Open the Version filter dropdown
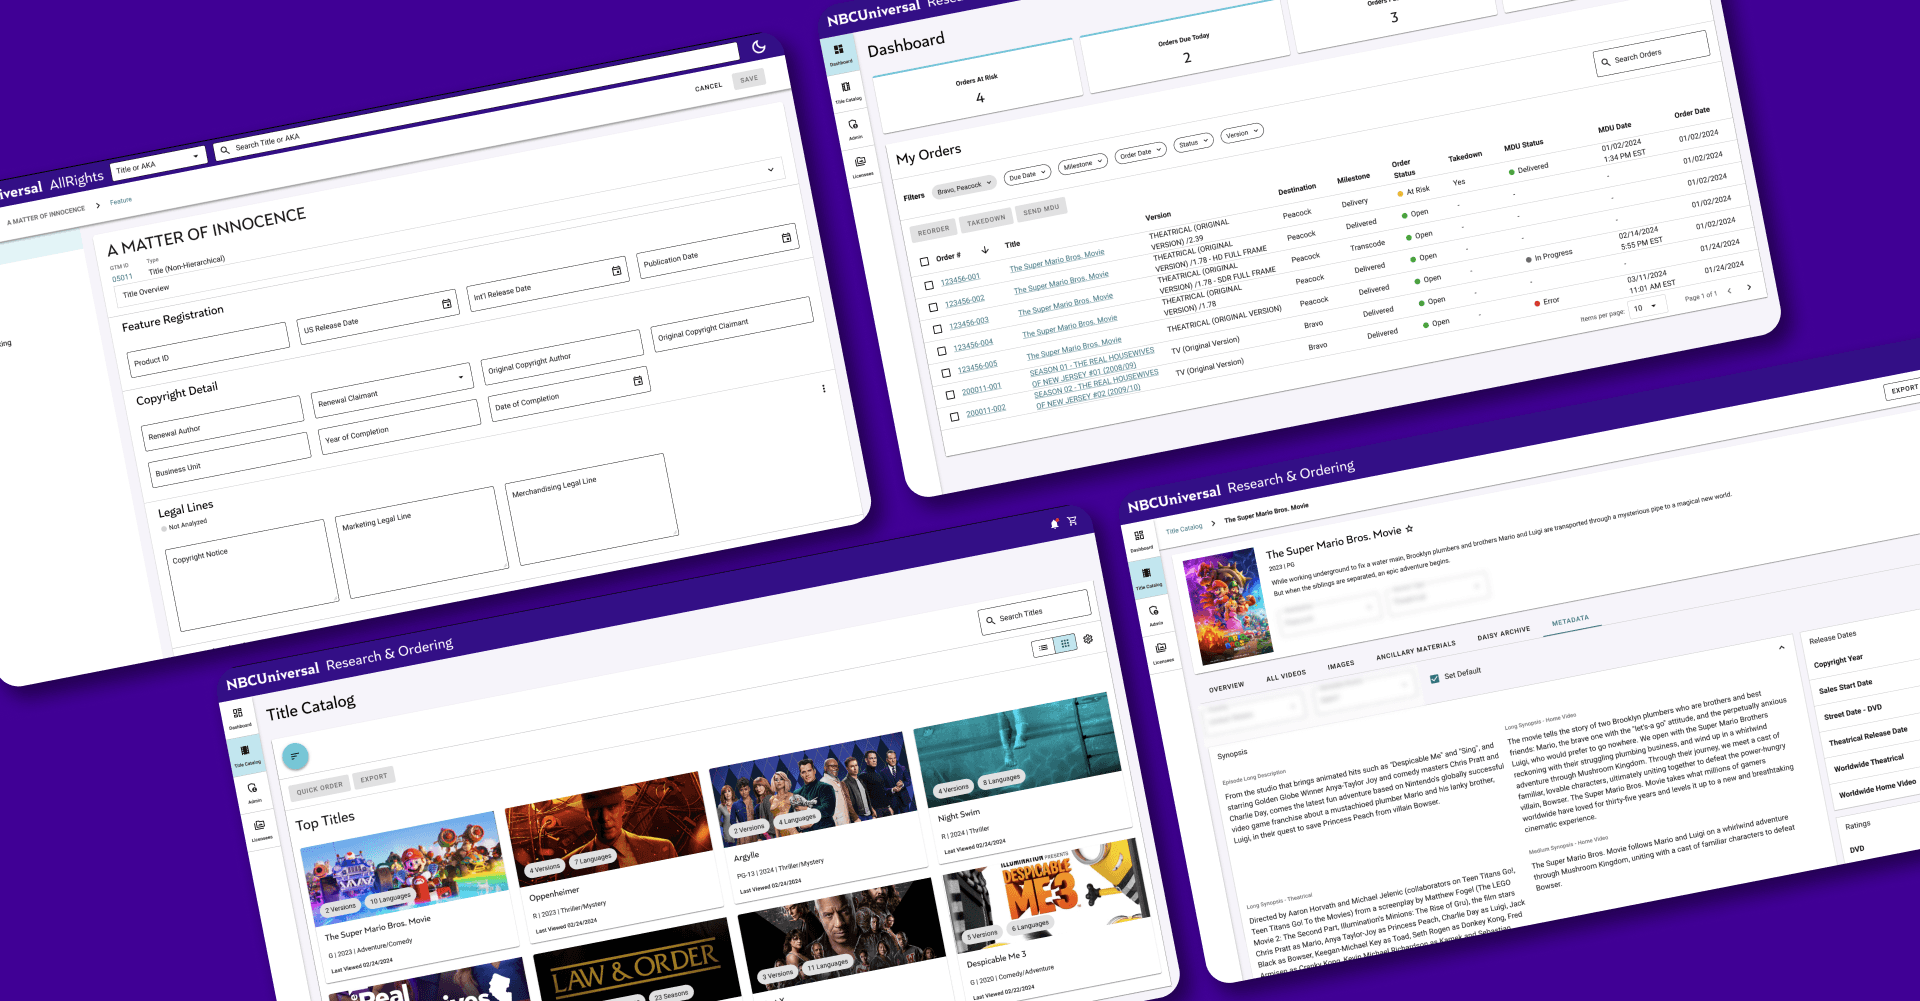1920x1001 pixels. (x=1242, y=133)
